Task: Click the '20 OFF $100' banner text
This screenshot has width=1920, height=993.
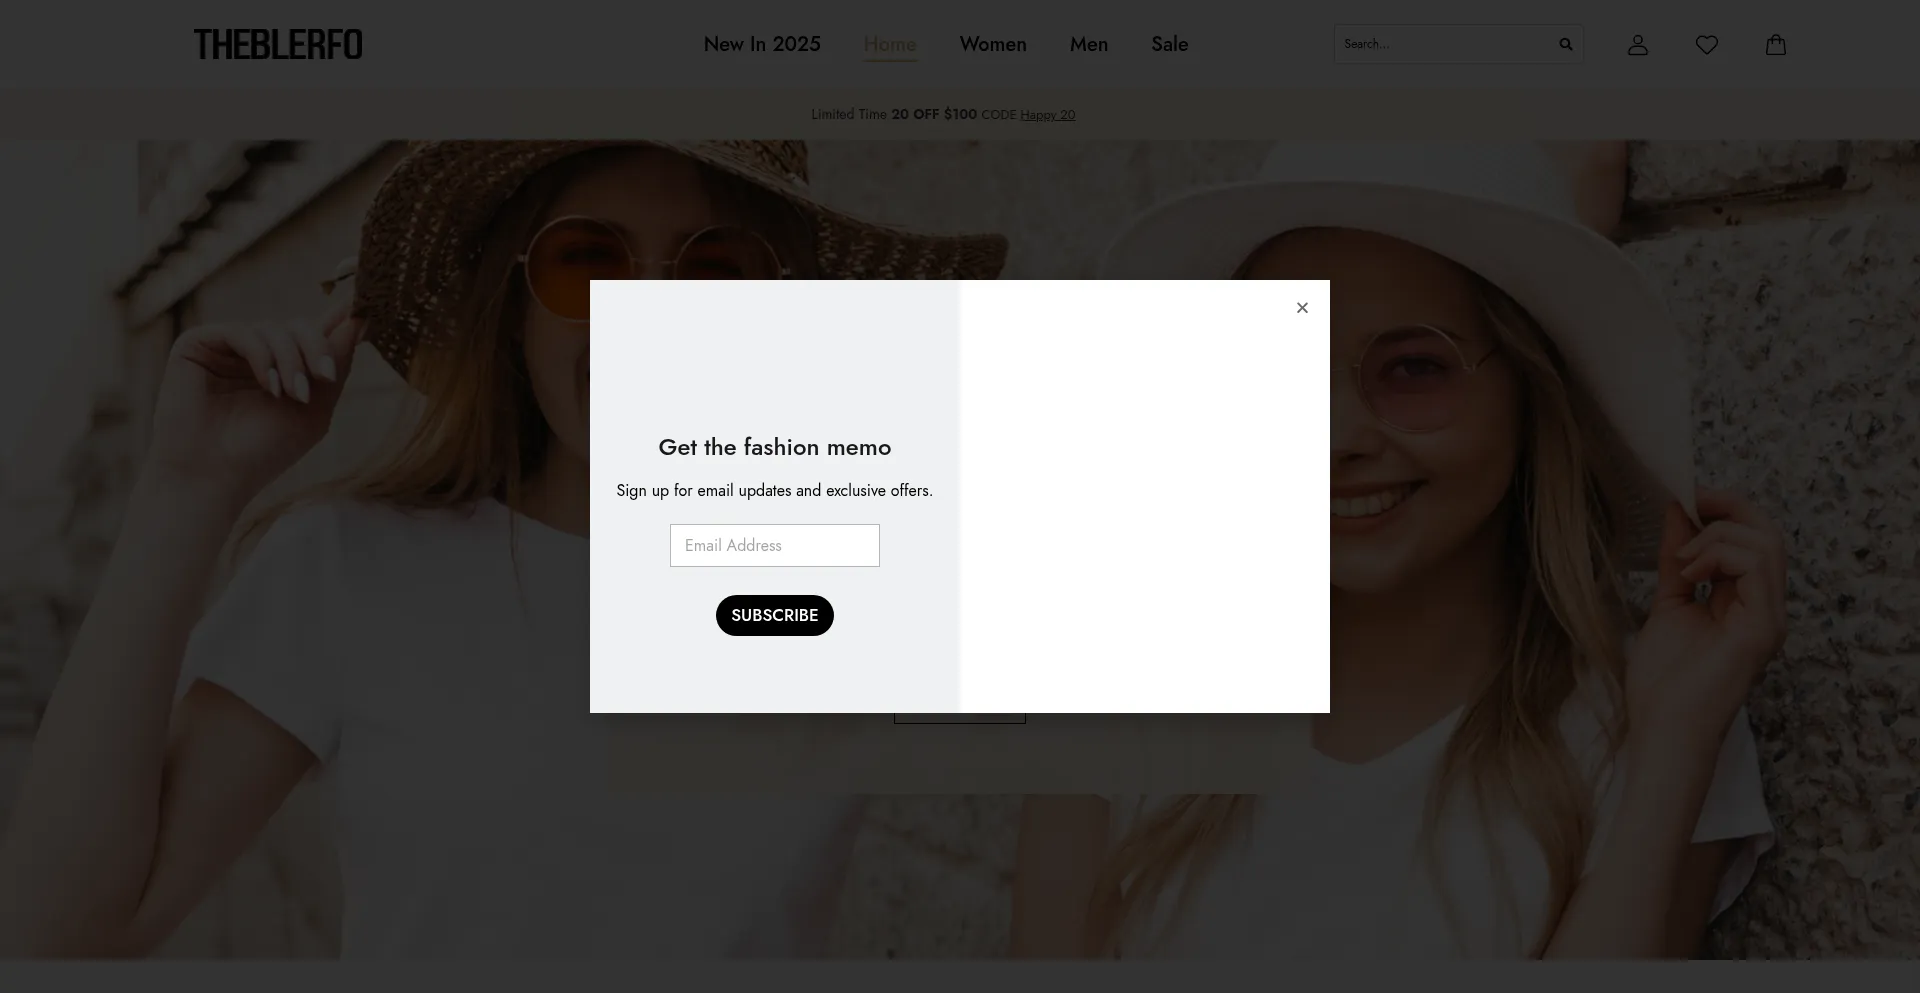Action: [x=933, y=115]
